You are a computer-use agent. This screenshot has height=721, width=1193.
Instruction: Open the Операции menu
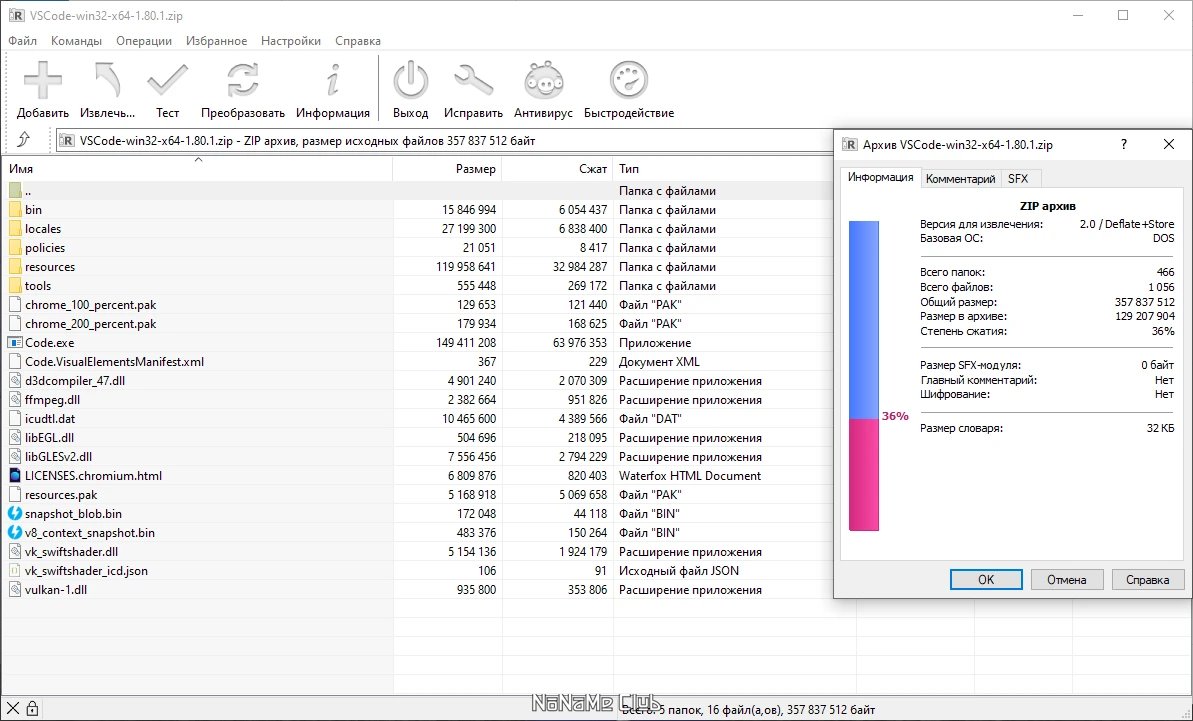pos(144,41)
